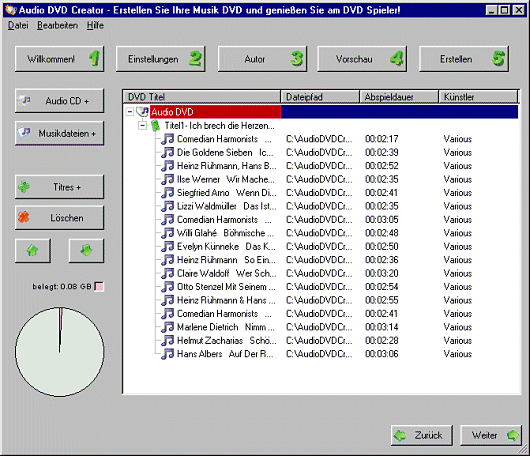
Task: Open the Datei menu
Action: [18, 25]
